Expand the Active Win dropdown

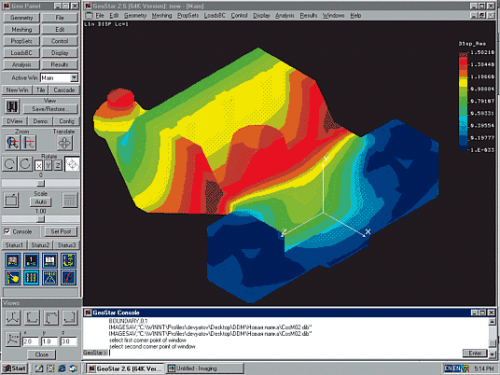74,78
